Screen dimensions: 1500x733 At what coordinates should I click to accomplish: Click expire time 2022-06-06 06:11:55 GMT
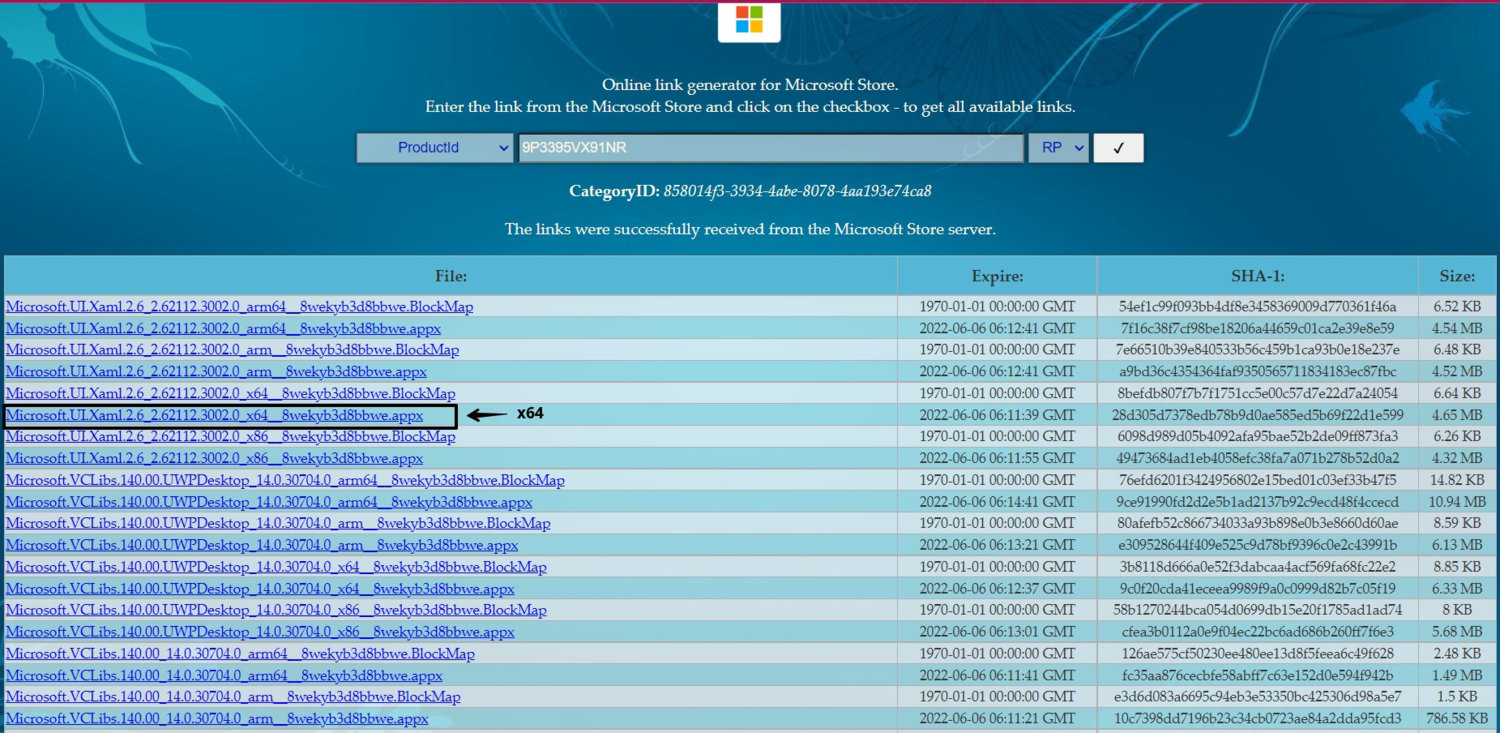(997, 458)
